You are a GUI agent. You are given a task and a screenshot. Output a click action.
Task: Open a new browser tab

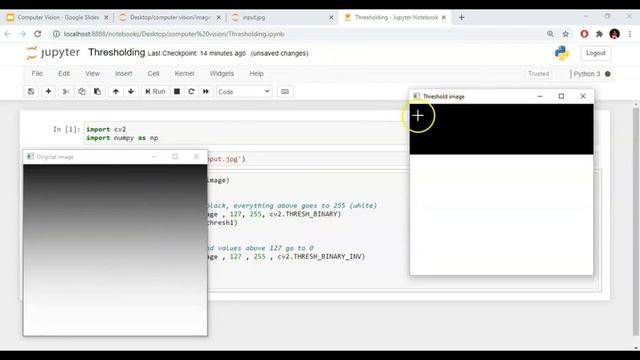coord(461,18)
